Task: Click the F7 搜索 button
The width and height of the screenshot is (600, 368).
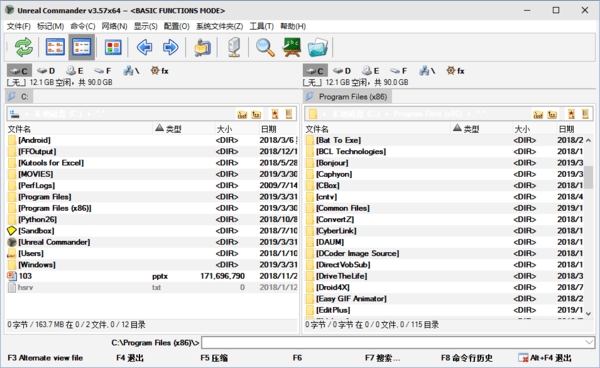Action: click(x=382, y=358)
